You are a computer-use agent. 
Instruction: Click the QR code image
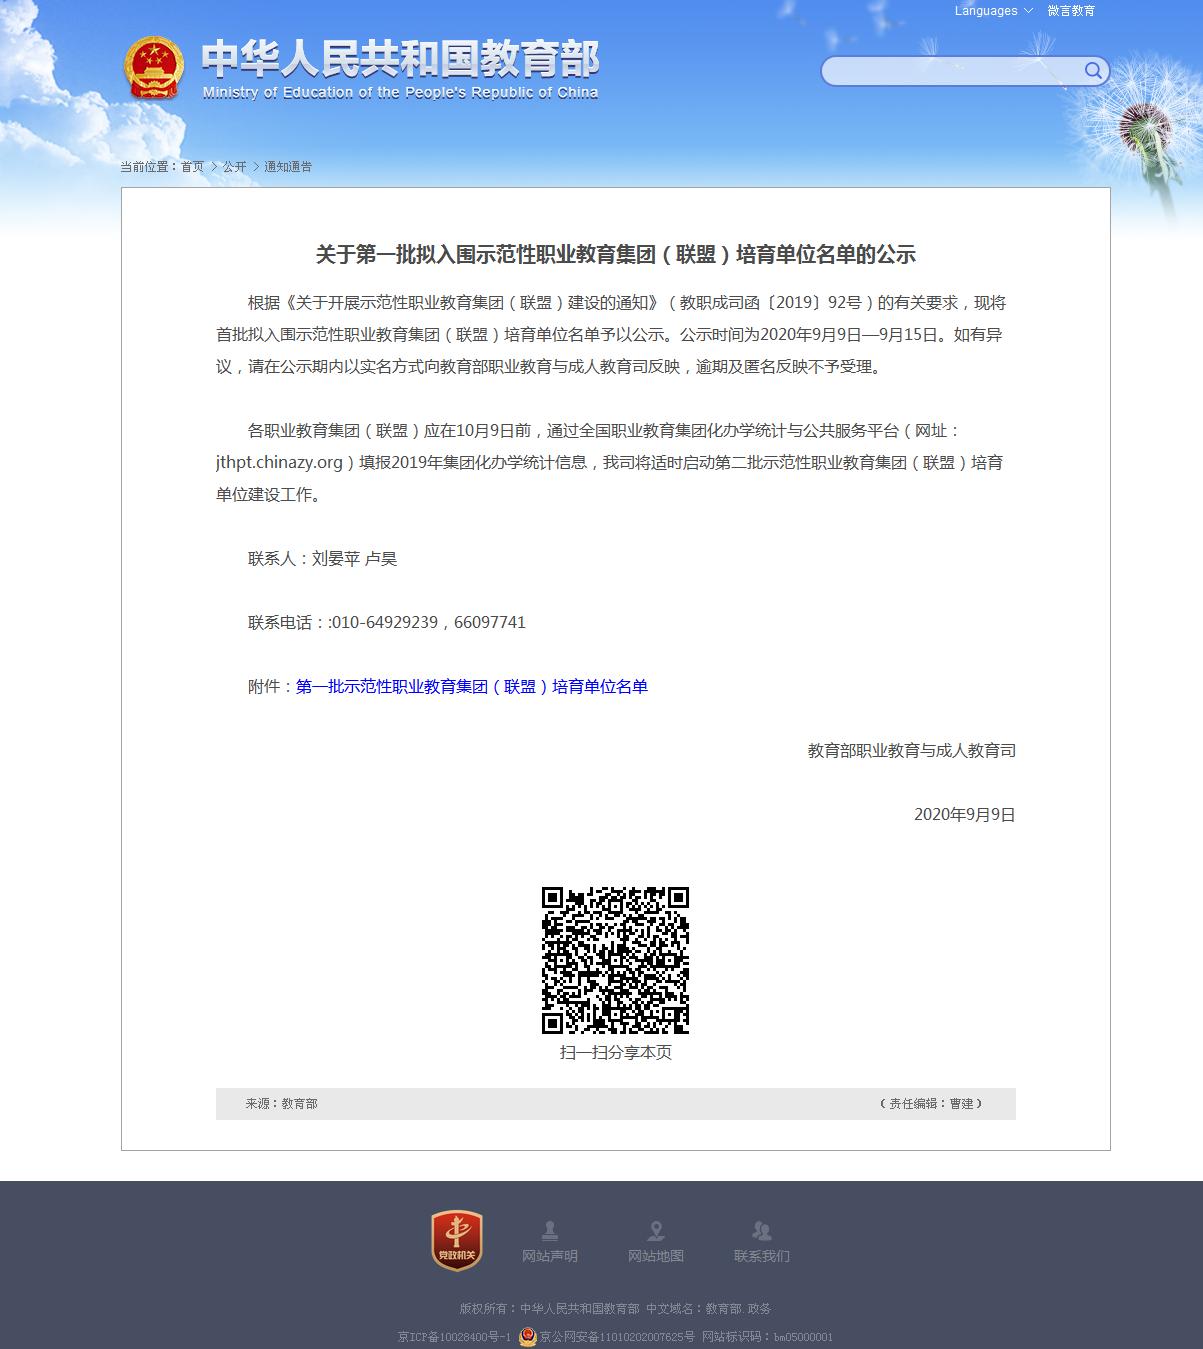click(x=615, y=960)
